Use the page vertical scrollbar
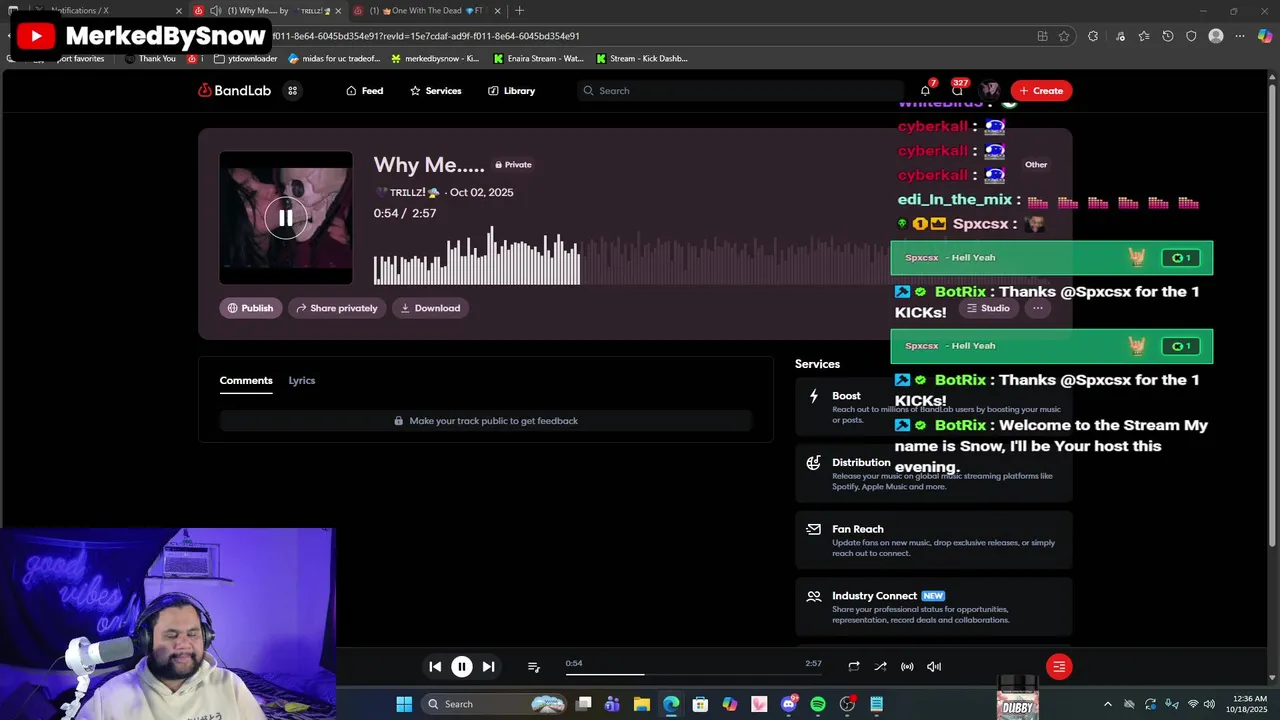 1273,315
